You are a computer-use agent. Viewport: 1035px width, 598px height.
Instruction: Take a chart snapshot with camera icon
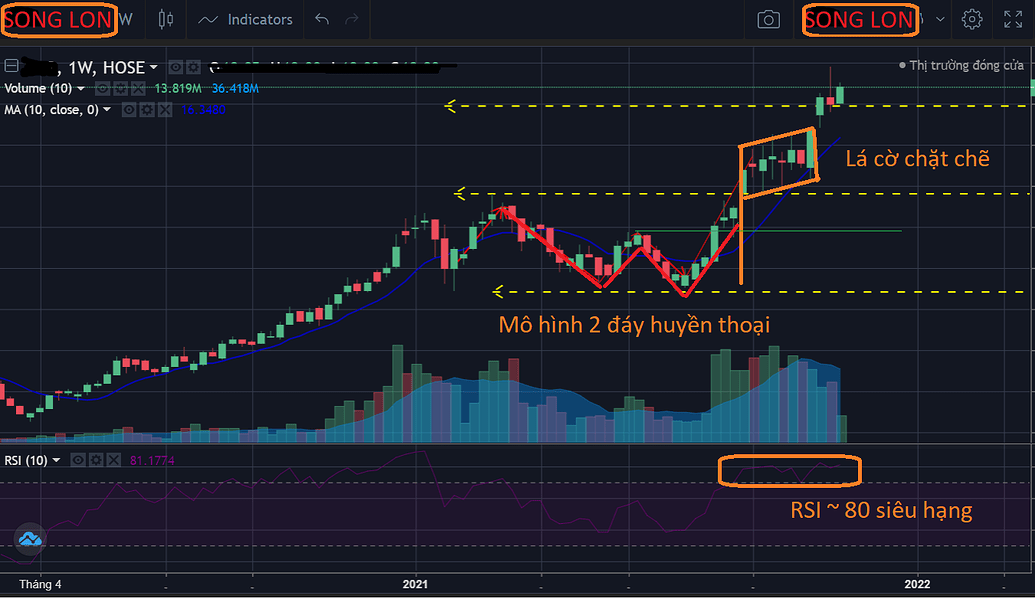coord(768,19)
